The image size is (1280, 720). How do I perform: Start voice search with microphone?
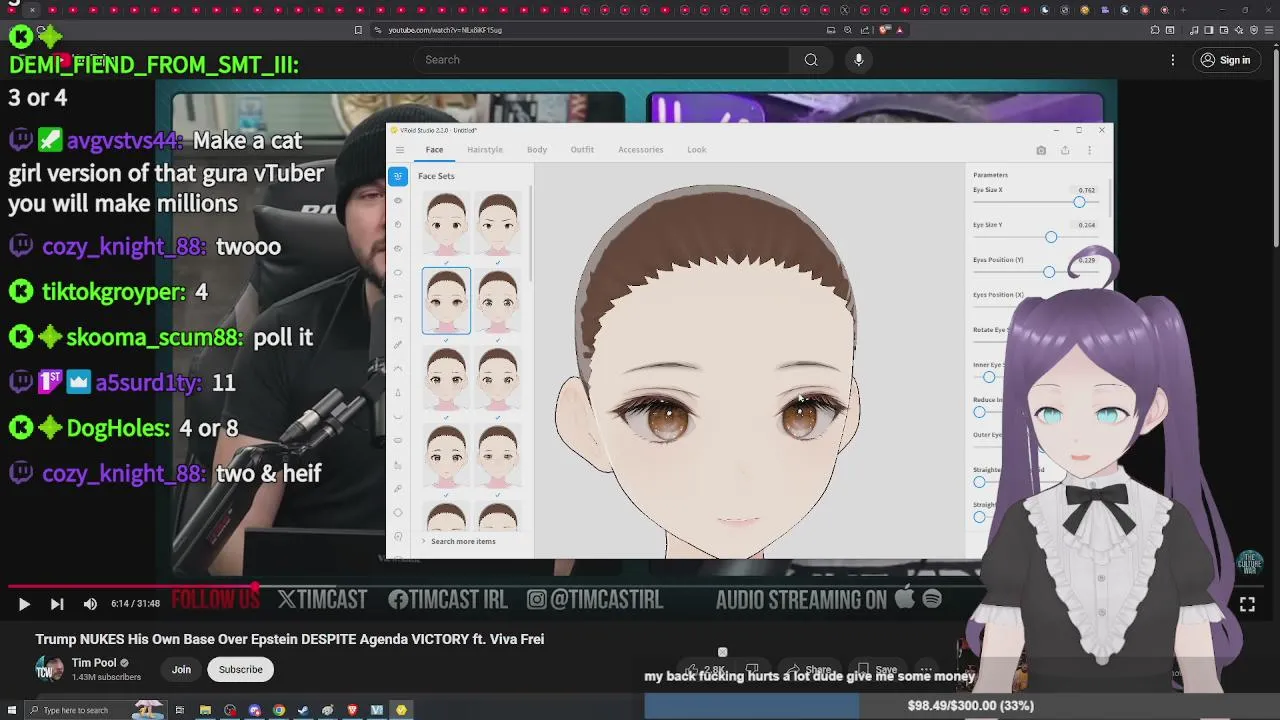[858, 60]
